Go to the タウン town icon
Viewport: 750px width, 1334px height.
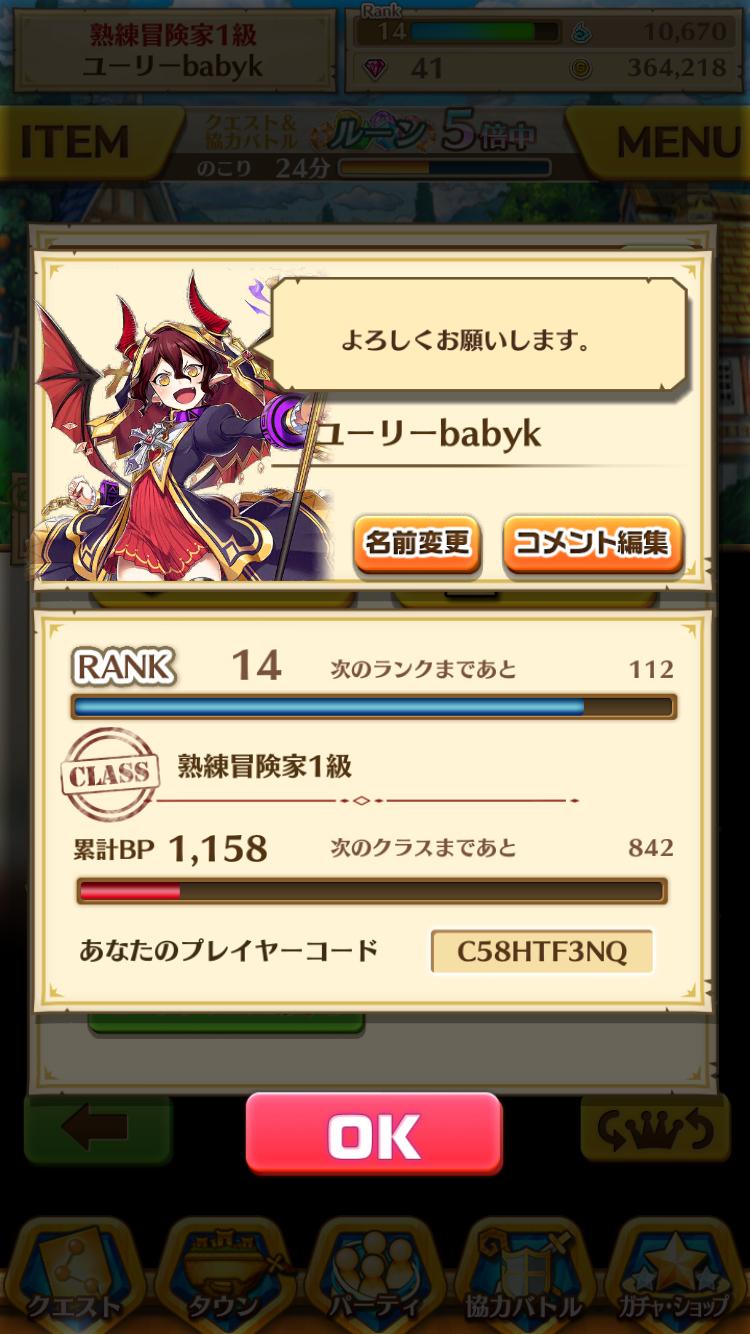pos(223,1275)
